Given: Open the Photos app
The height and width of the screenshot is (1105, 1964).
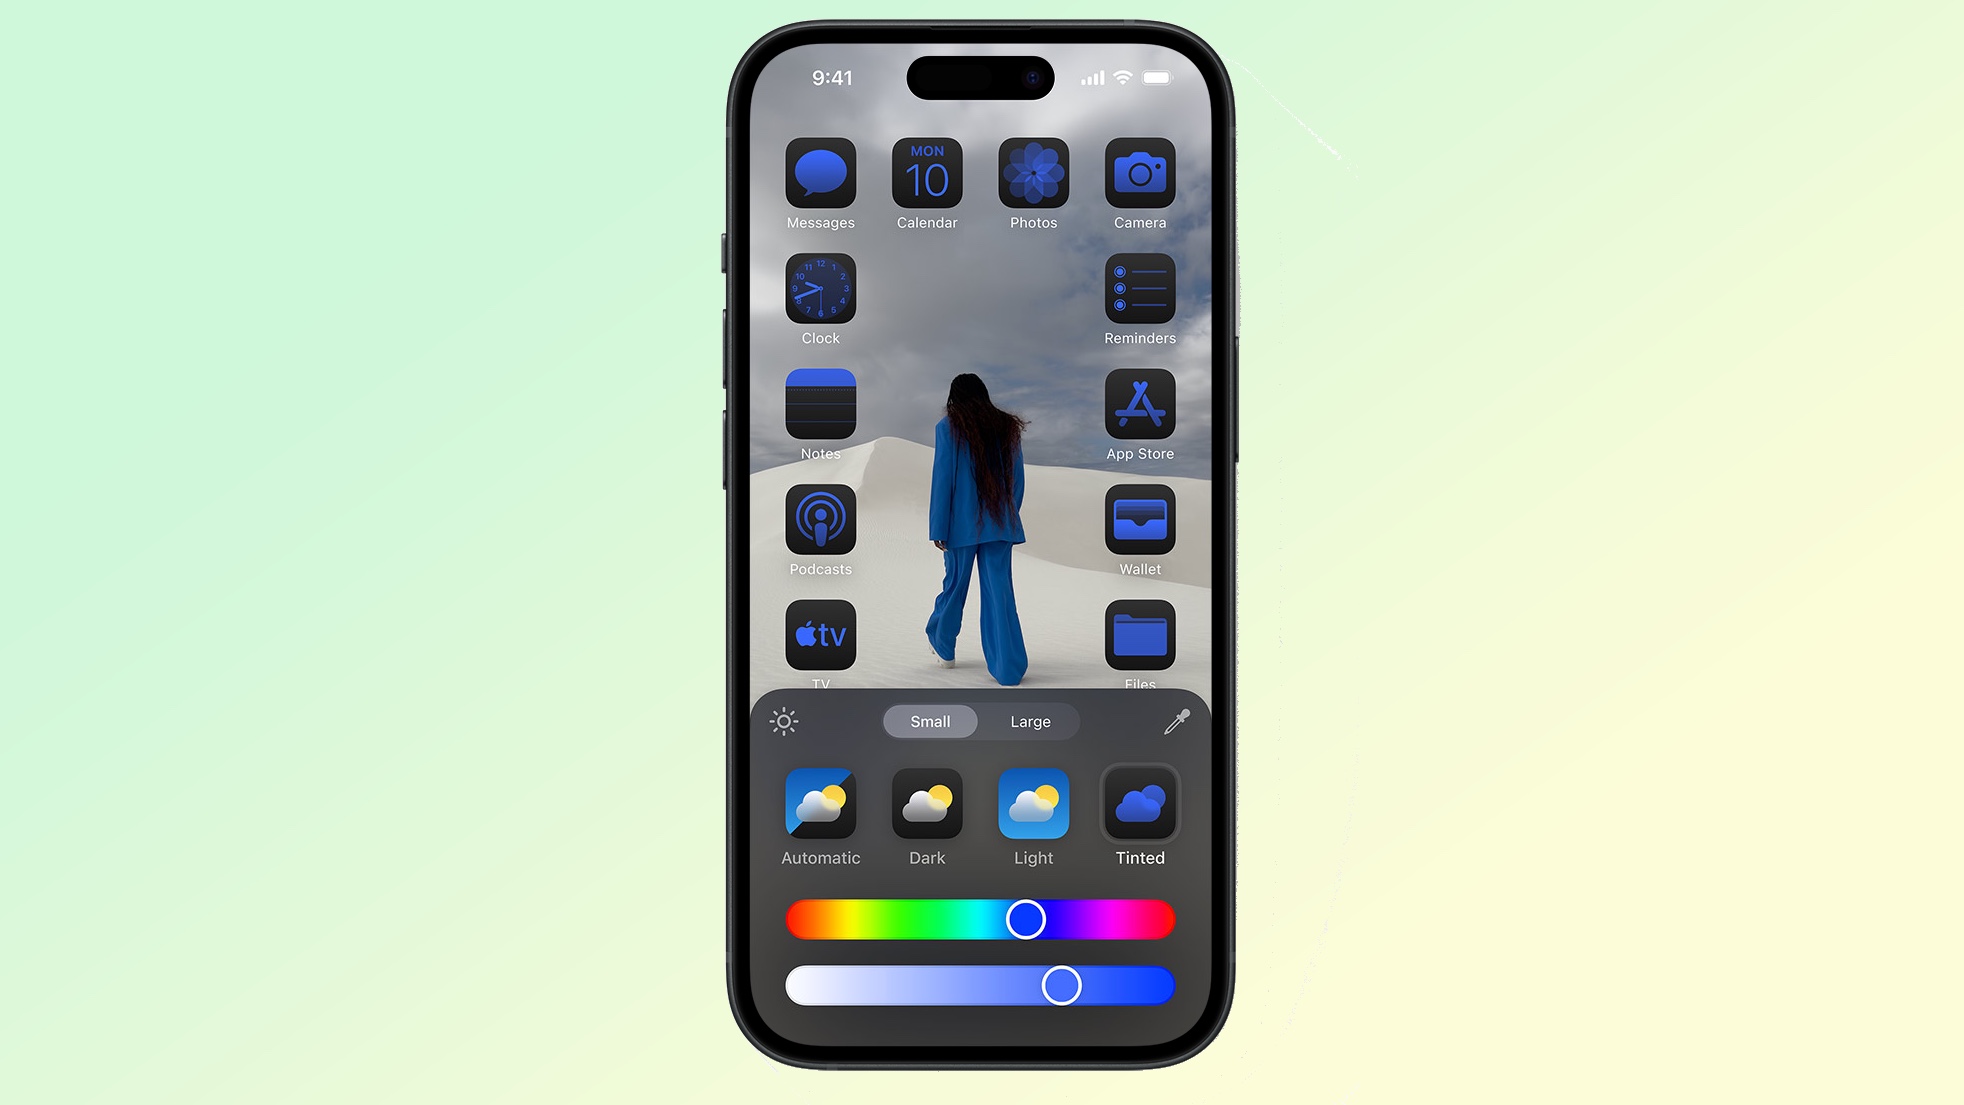Looking at the screenshot, I should click(x=1032, y=173).
